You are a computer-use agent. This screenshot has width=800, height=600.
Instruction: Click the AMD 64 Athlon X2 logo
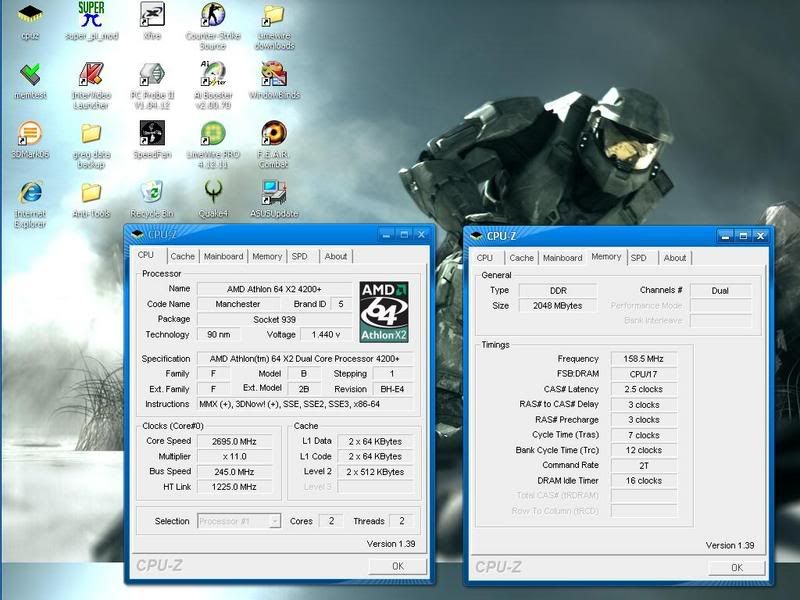384,312
